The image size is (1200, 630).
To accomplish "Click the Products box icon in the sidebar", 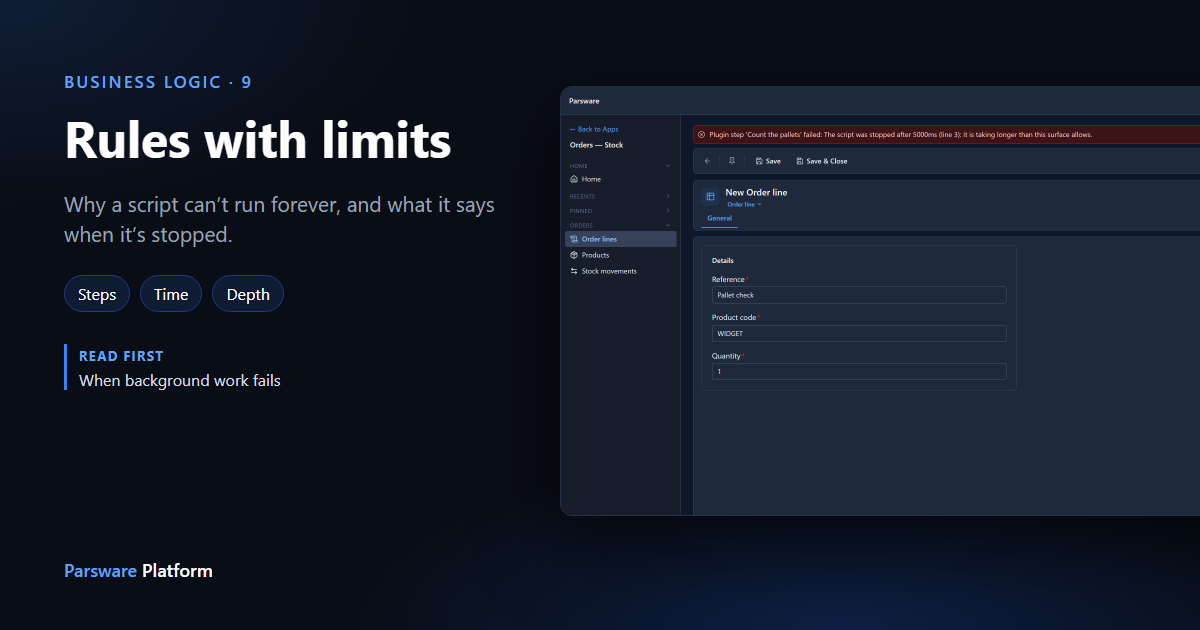I will pyautogui.click(x=574, y=255).
